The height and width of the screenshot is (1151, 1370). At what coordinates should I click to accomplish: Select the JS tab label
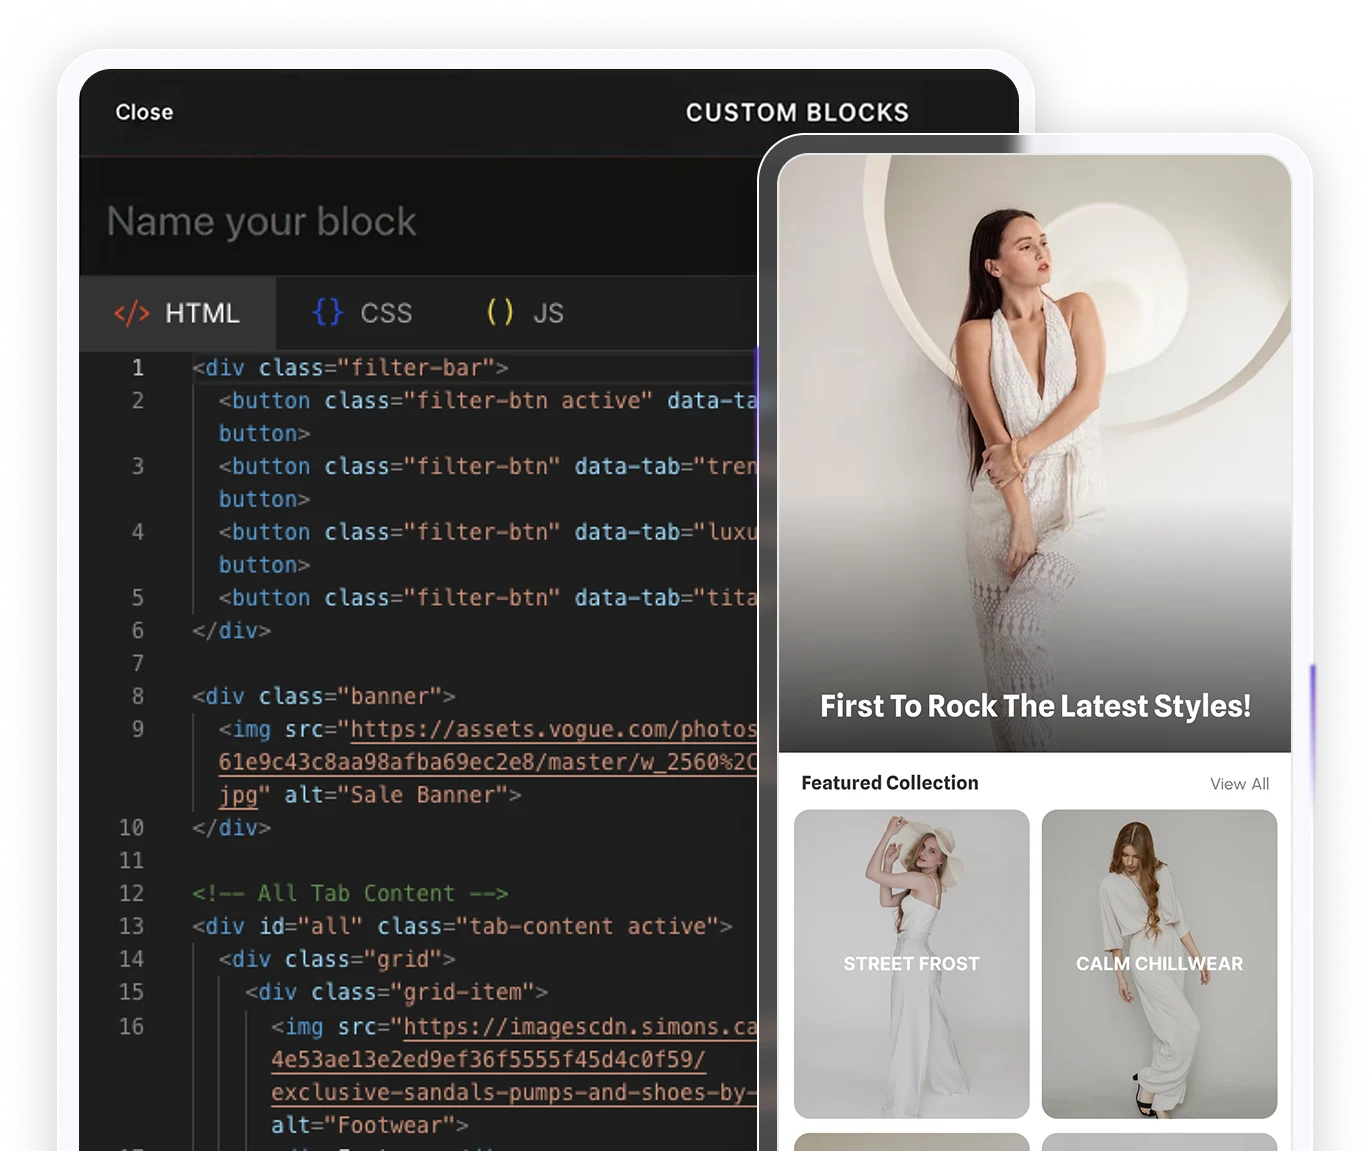coord(548,313)
